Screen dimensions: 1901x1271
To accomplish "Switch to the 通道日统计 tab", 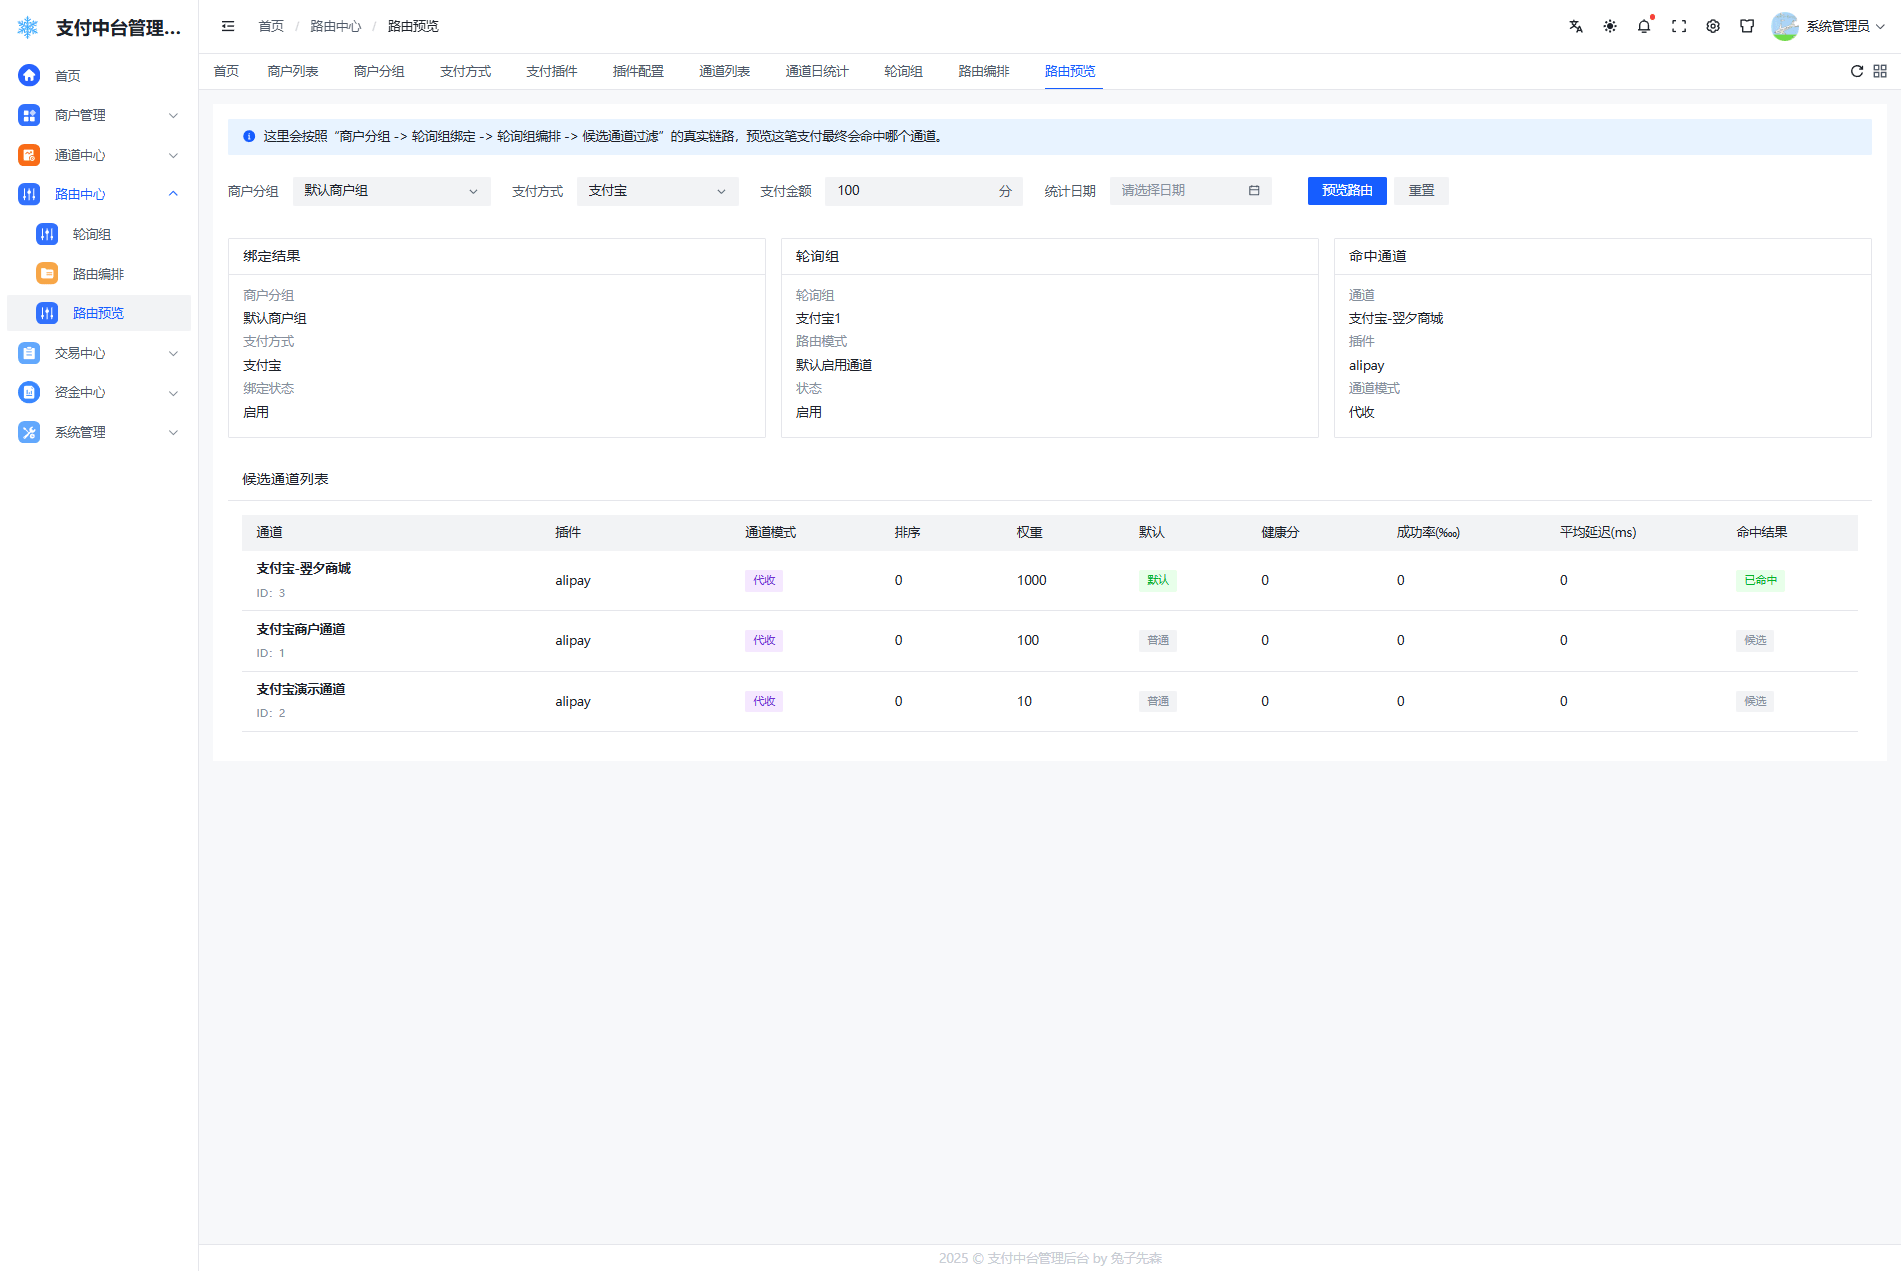I will 816,71.
